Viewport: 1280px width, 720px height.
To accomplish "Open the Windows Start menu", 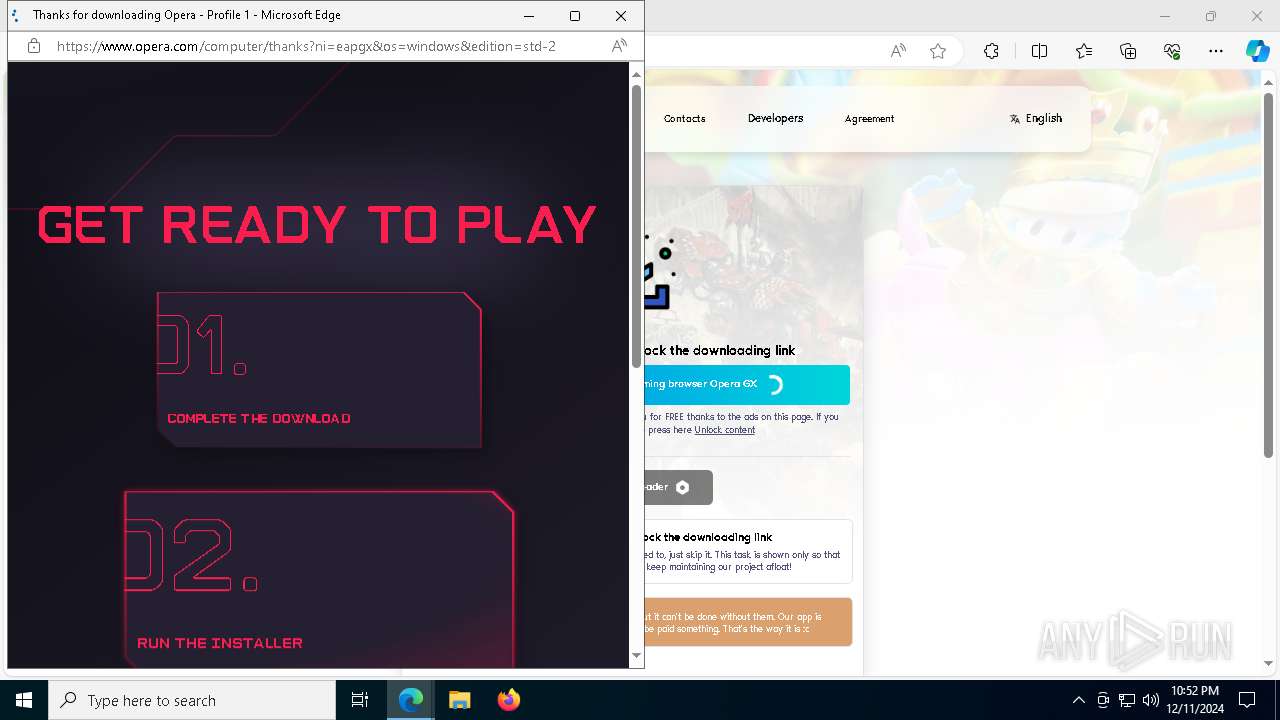I will (24, 700).
